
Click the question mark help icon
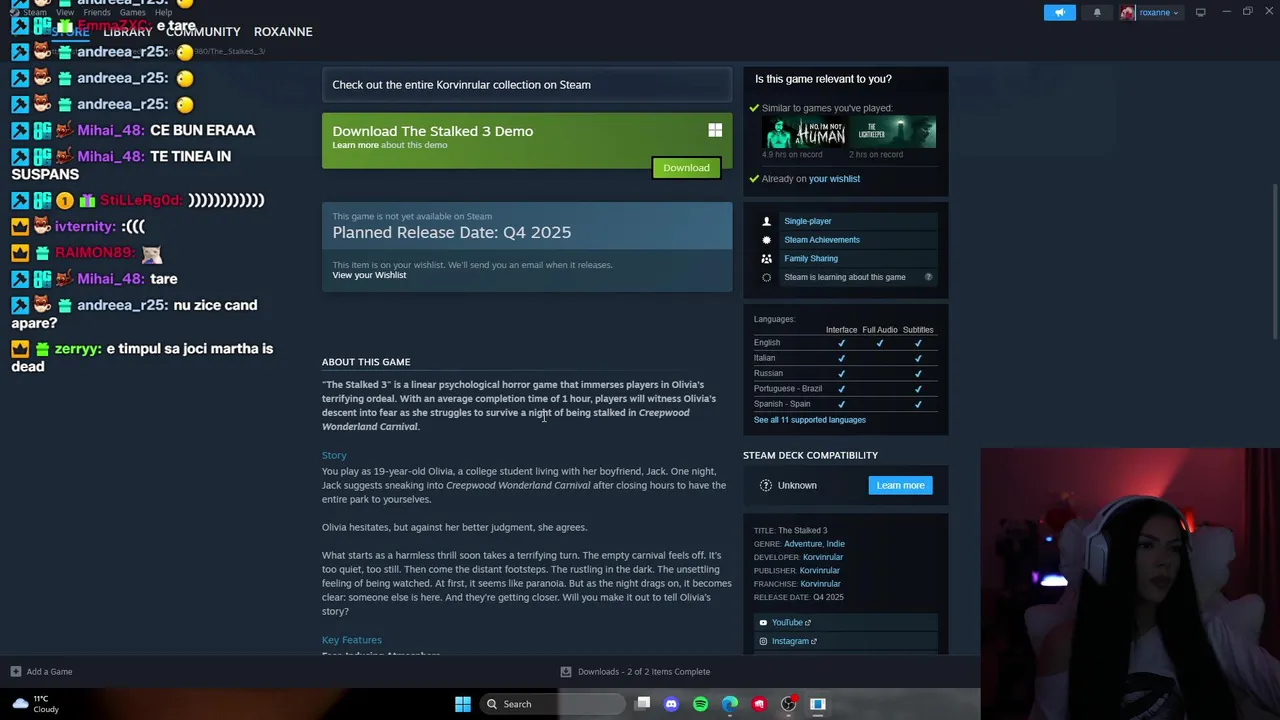pos(928,277)
